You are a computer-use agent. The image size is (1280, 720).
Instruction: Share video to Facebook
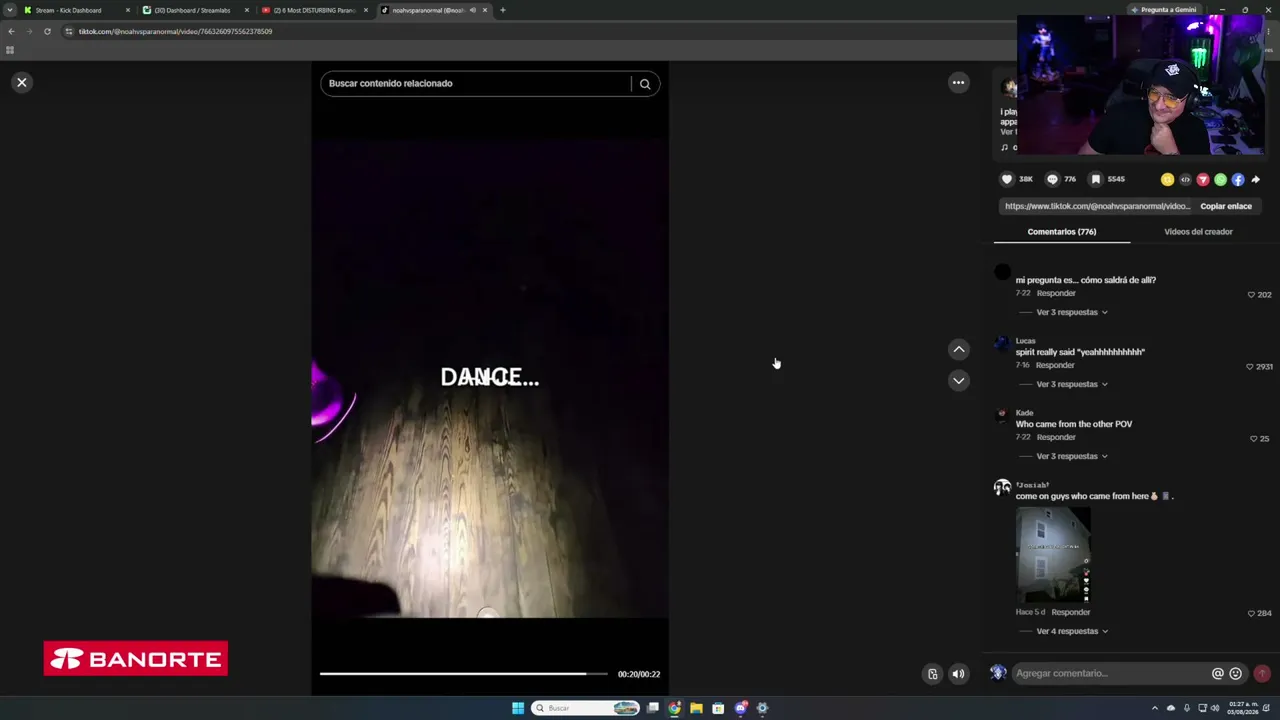pos(1238,180)
